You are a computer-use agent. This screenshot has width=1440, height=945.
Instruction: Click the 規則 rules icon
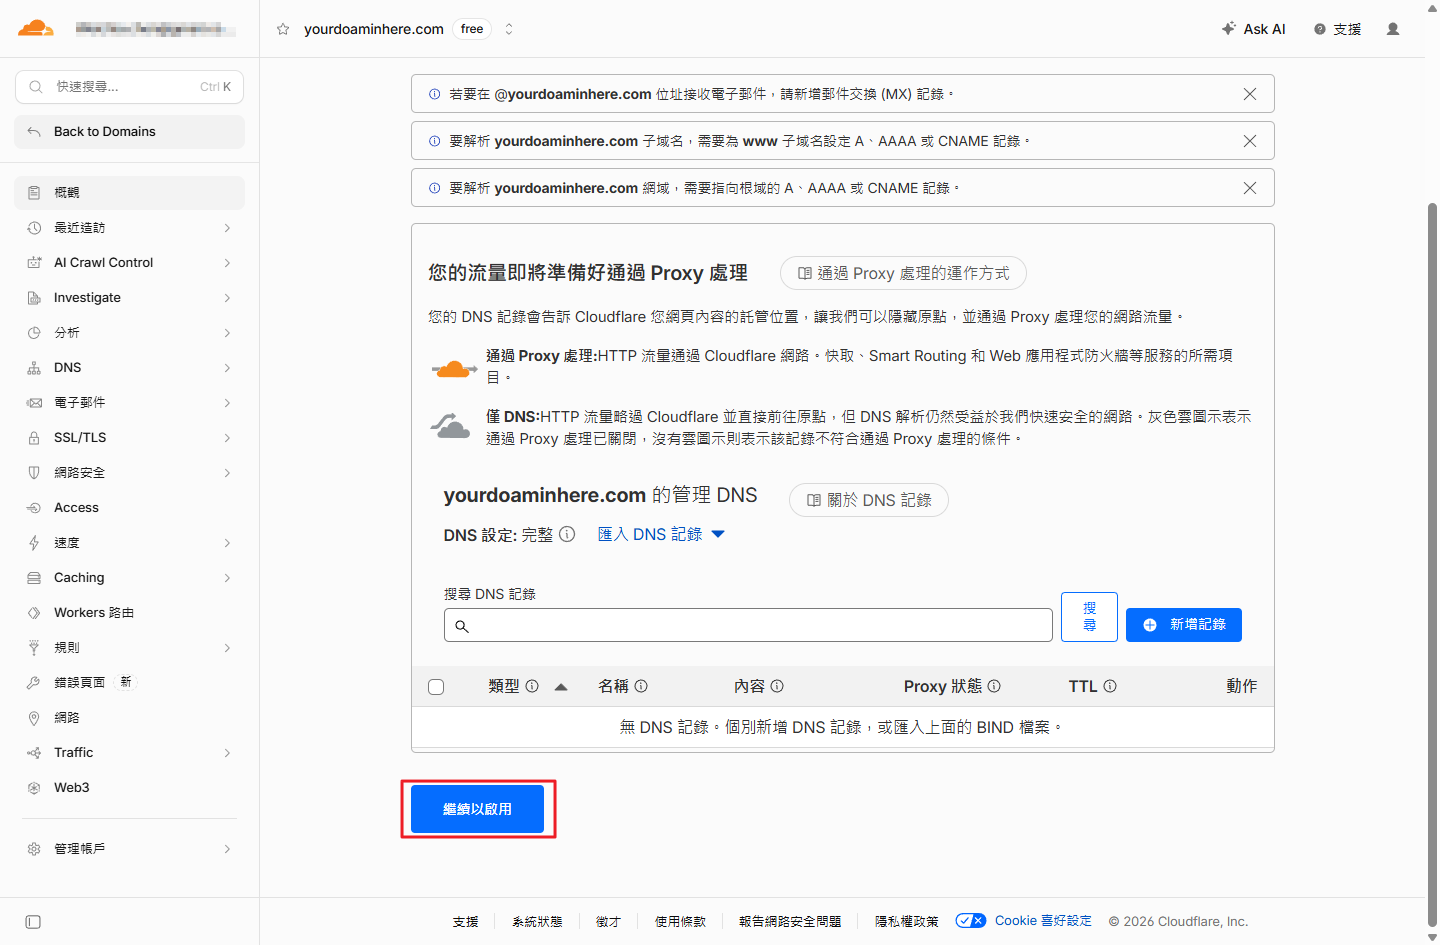[34, 648]
